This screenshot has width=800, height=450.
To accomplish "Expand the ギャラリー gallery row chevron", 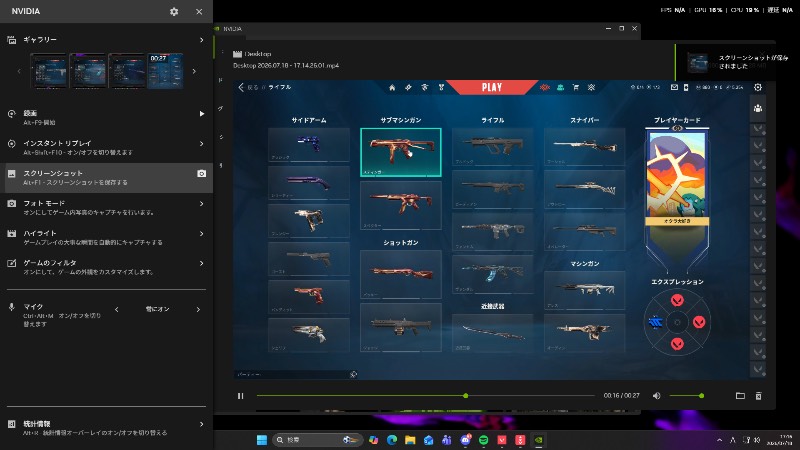I will click(202, 40).
